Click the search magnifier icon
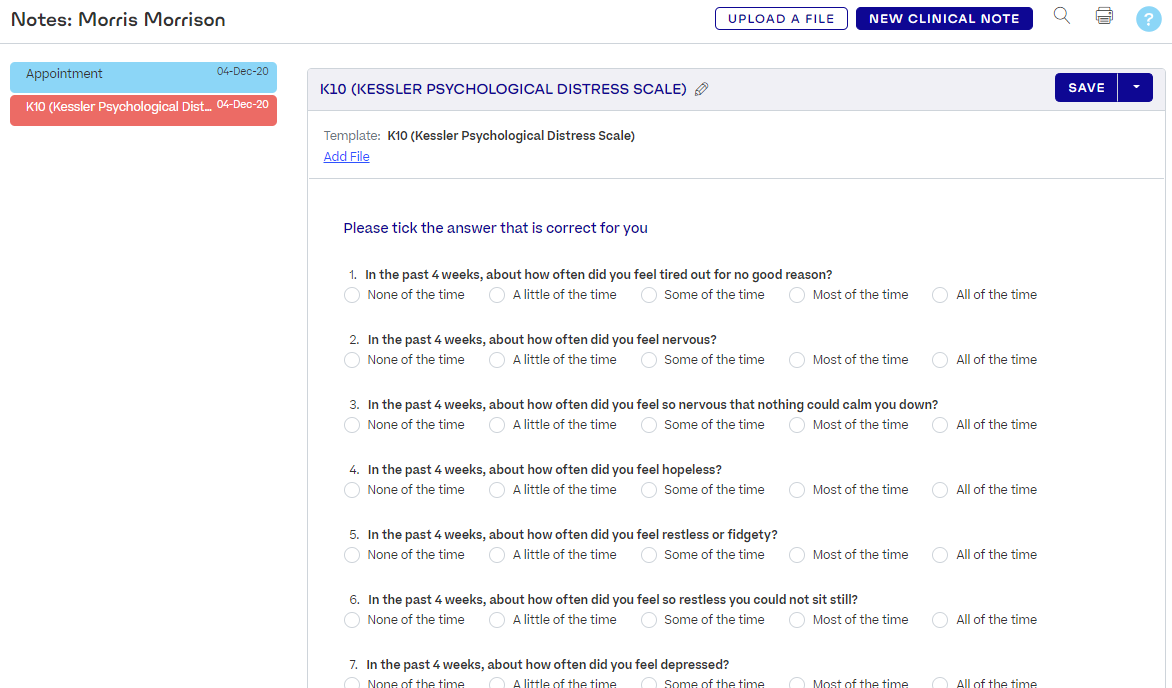The height and width of the screenshot is (688, 1172). tap(1061, 17)
